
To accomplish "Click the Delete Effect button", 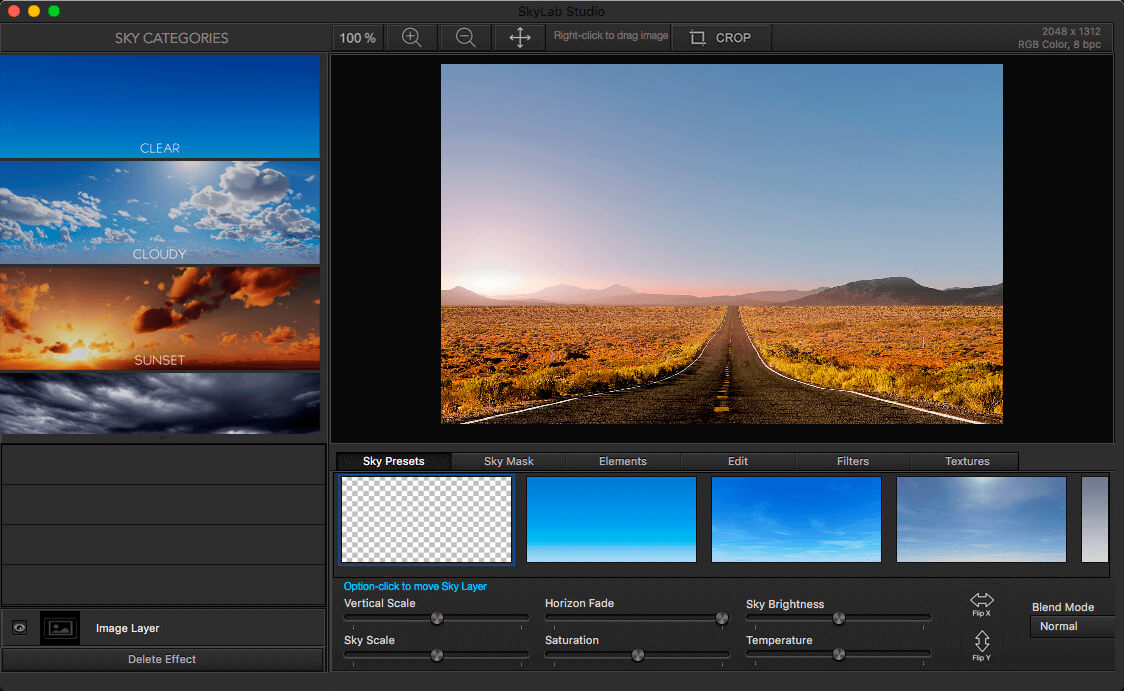I will click(162, 659).
